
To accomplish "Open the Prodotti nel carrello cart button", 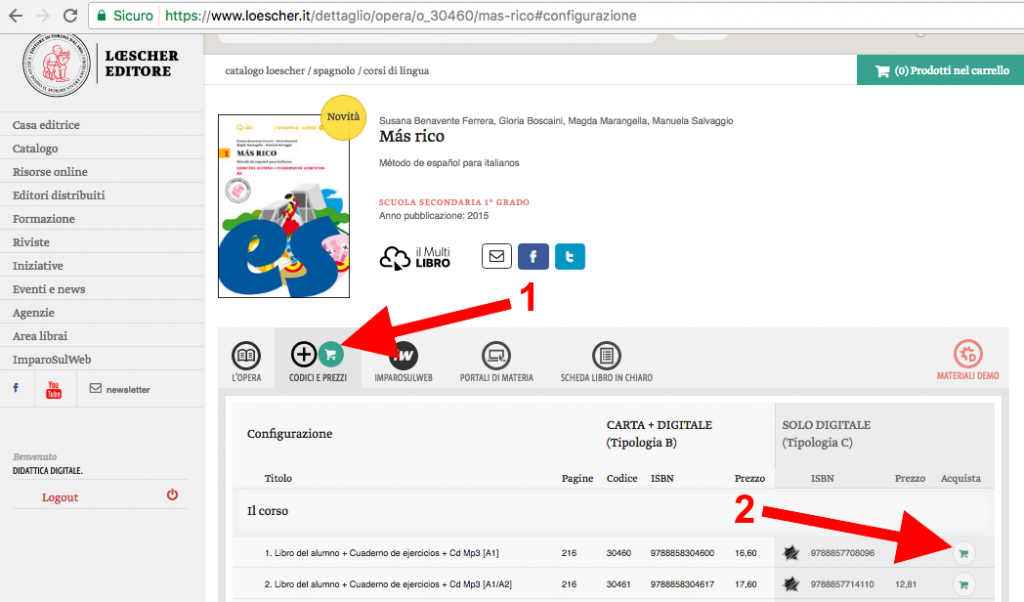I will (x=940, y=71).
